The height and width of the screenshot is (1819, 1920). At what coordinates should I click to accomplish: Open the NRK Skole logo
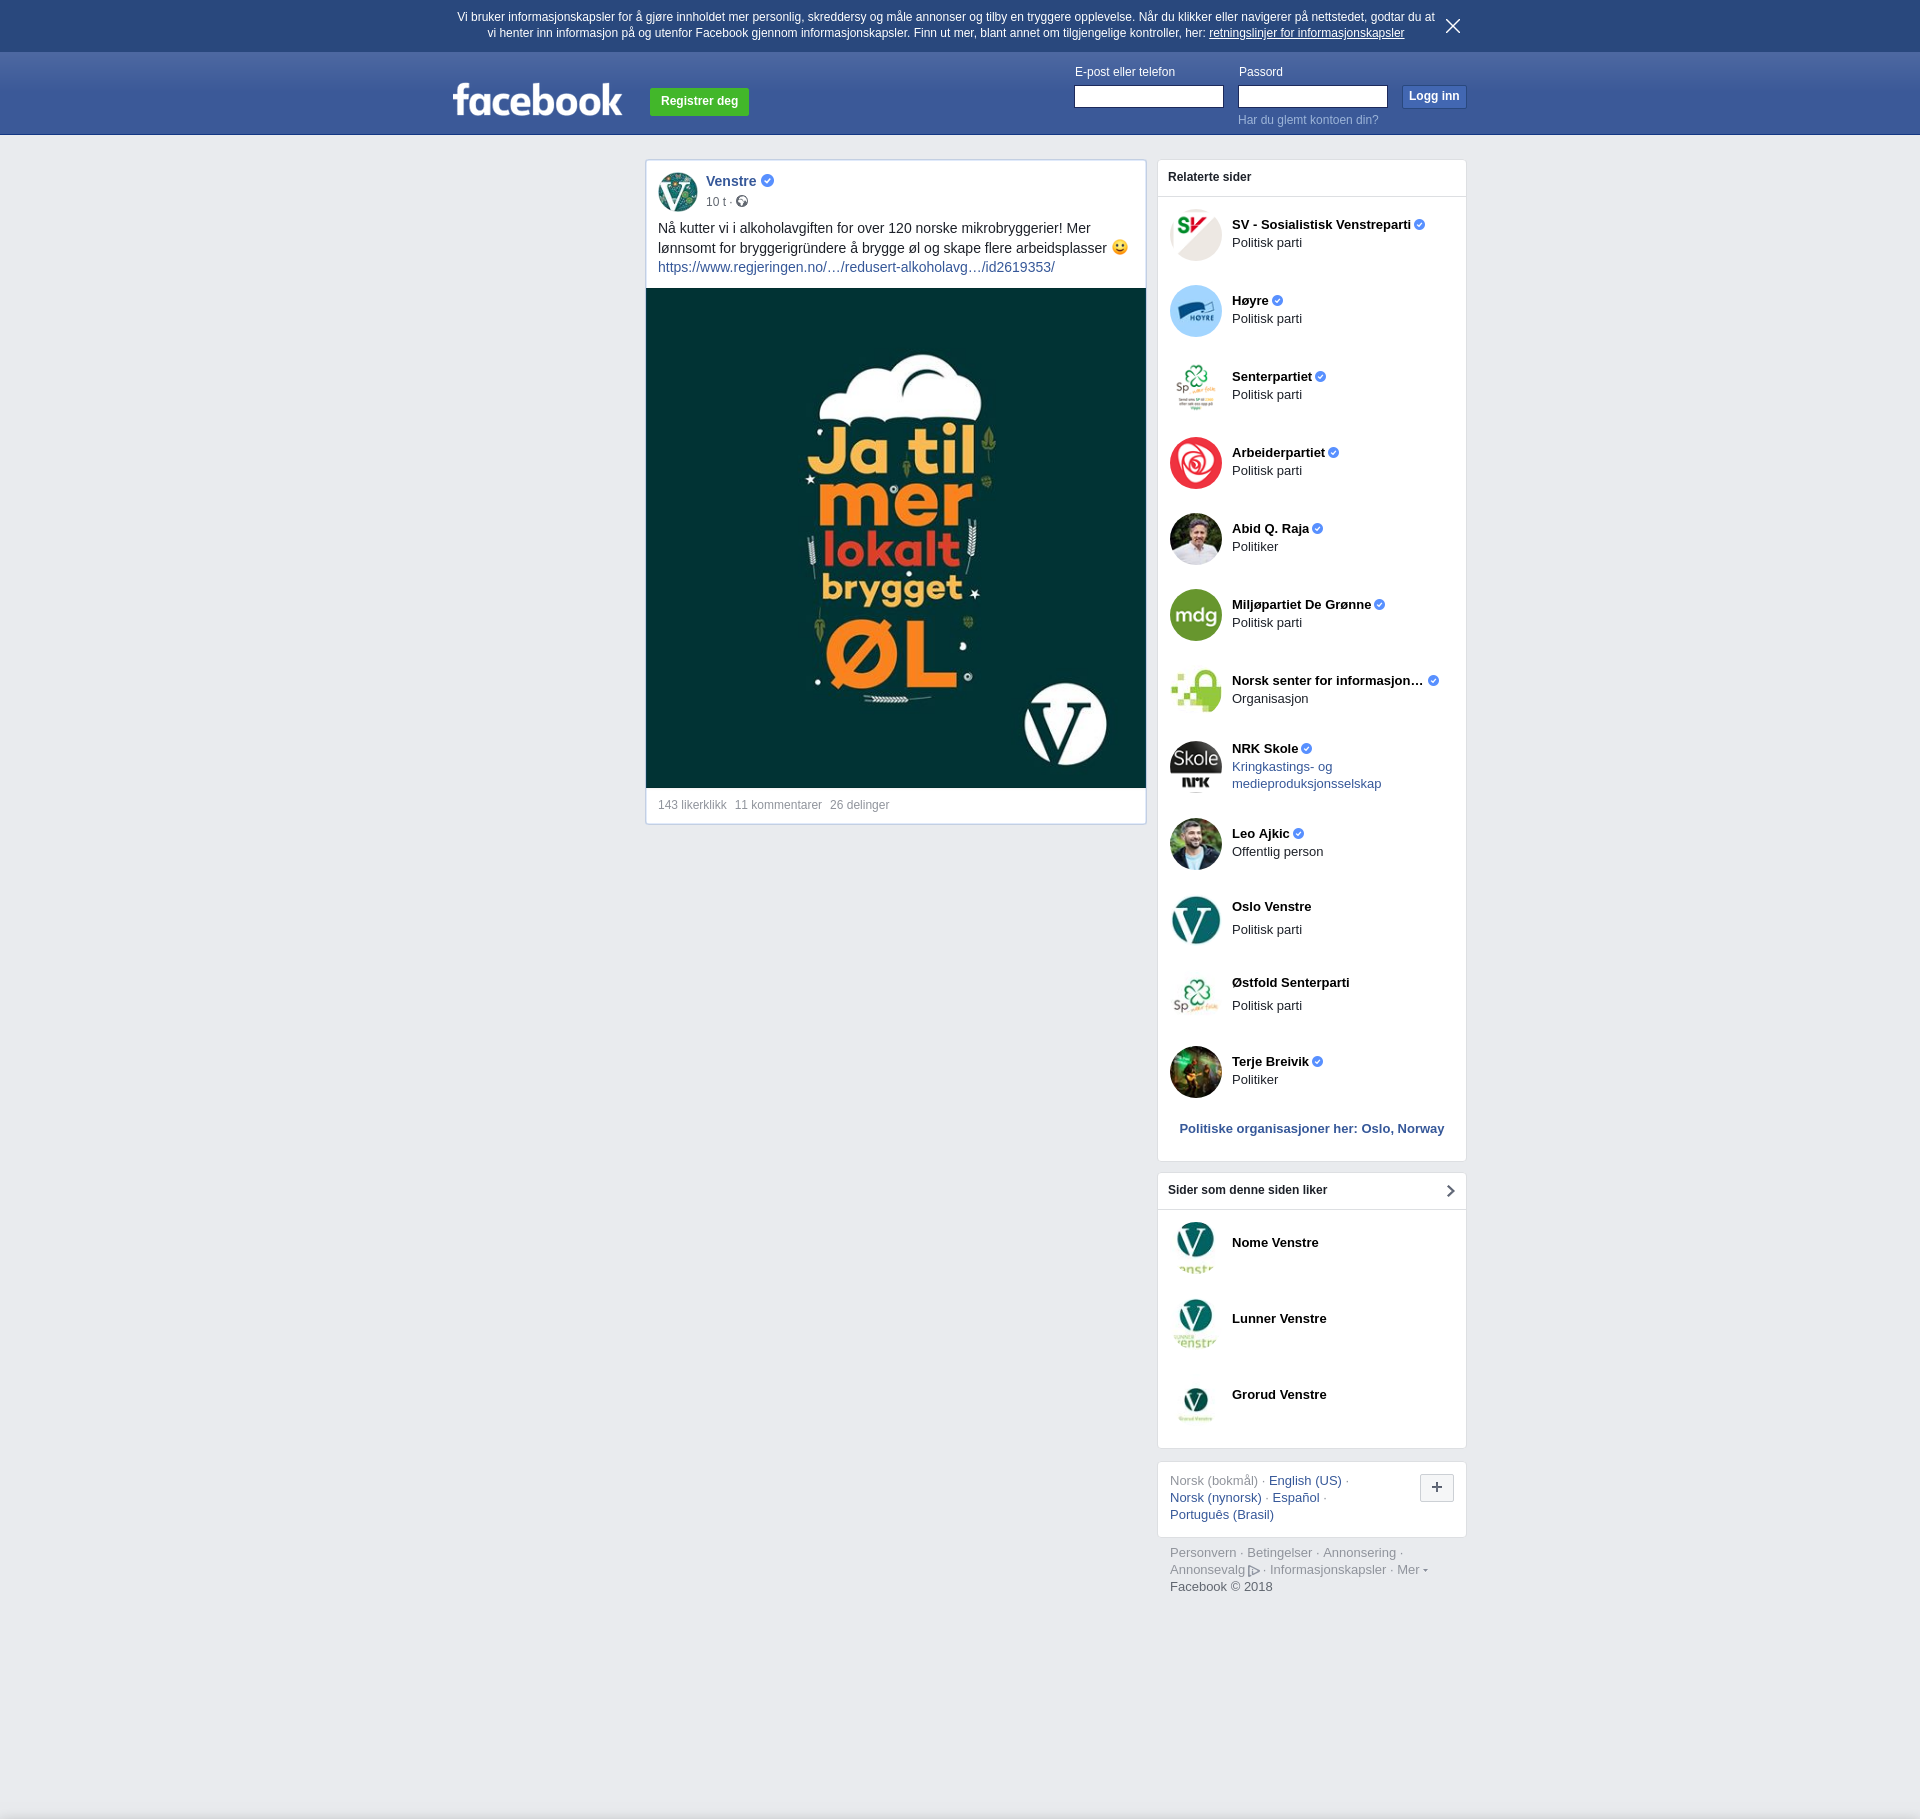(1196, 767)
